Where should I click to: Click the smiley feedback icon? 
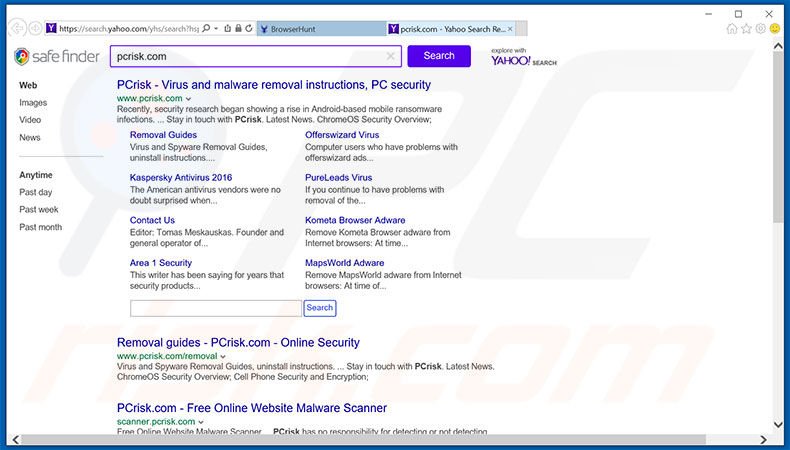775,29
